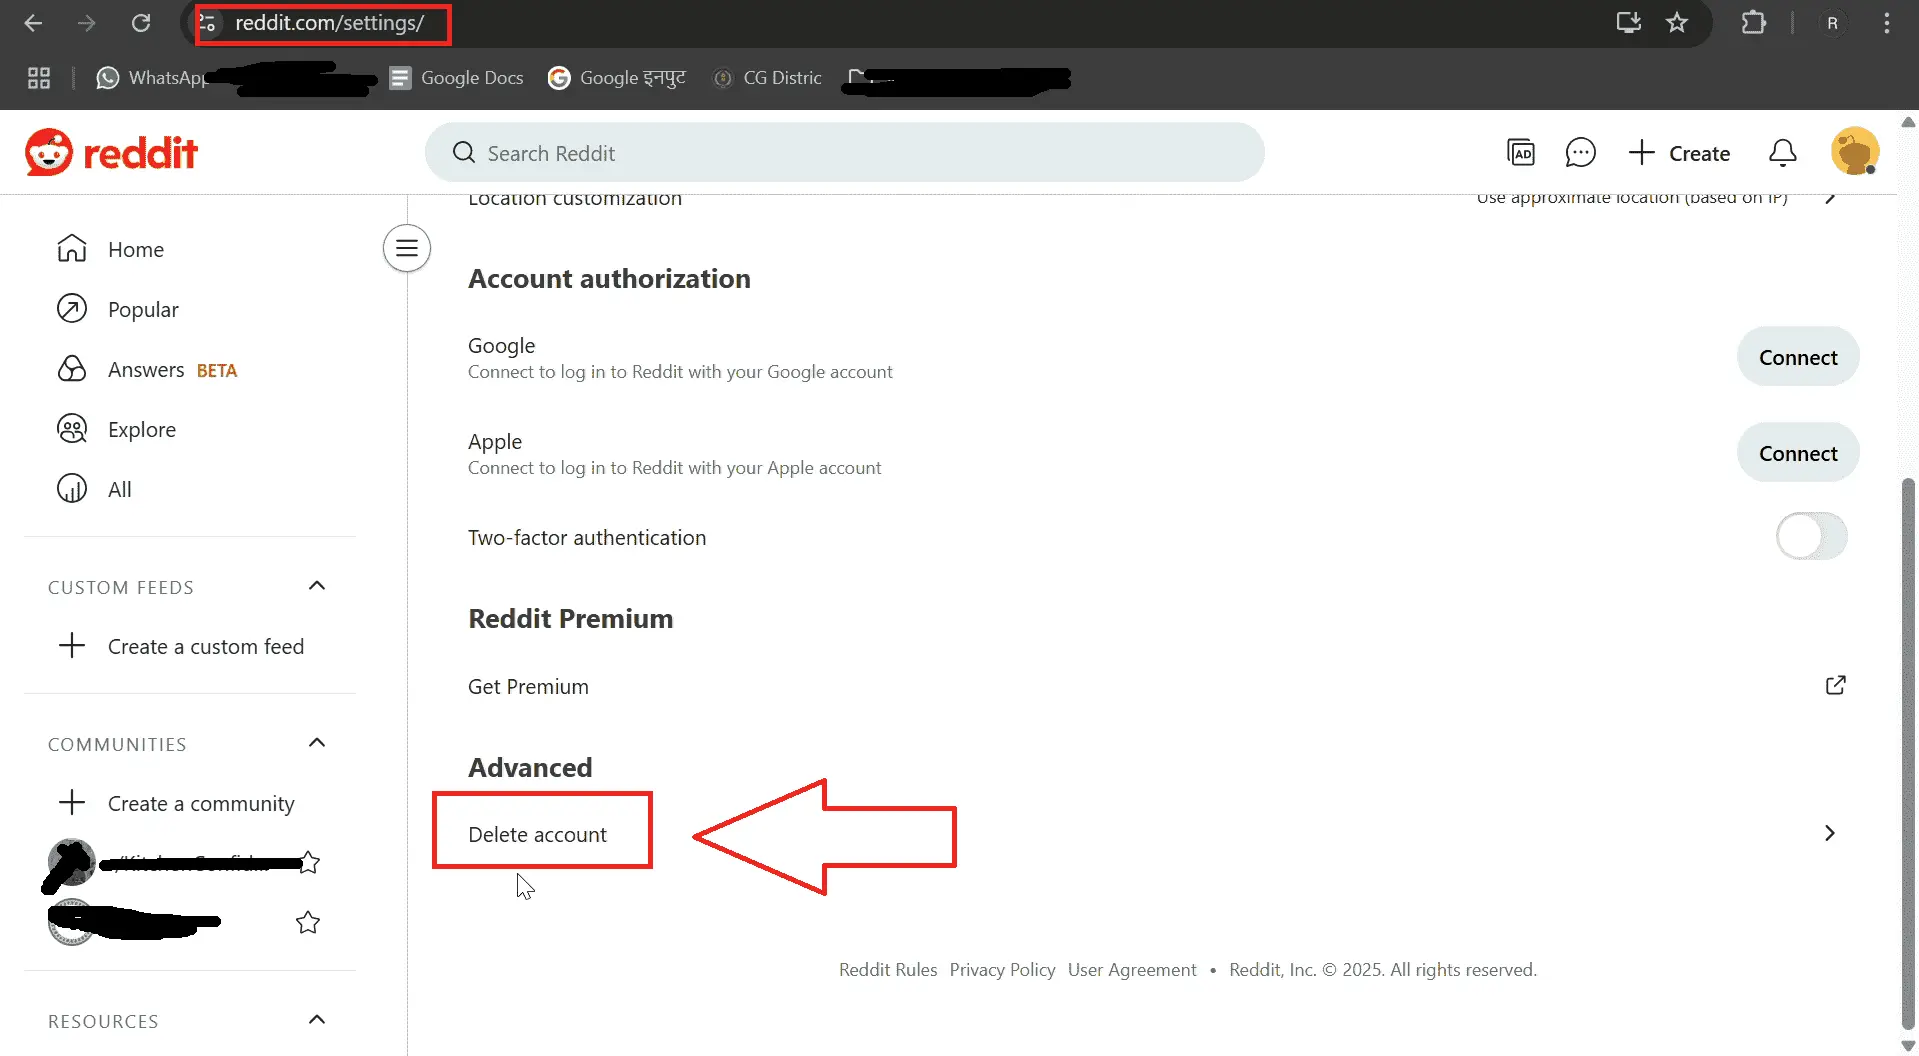Open Location customization chevron
The width and height of the screenshot is (1919, 1056).
click(x=1830, y=198)
